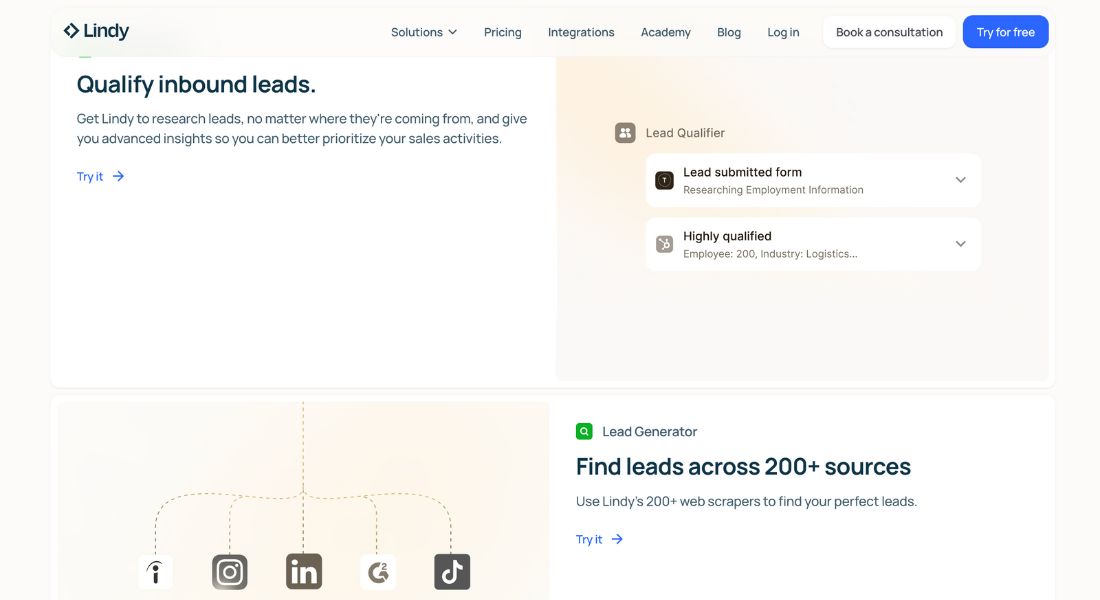Image resolution: width=1100 pixels, height=600 pixels.
Task: Click Book a consultation
Action: click(887, 31)
